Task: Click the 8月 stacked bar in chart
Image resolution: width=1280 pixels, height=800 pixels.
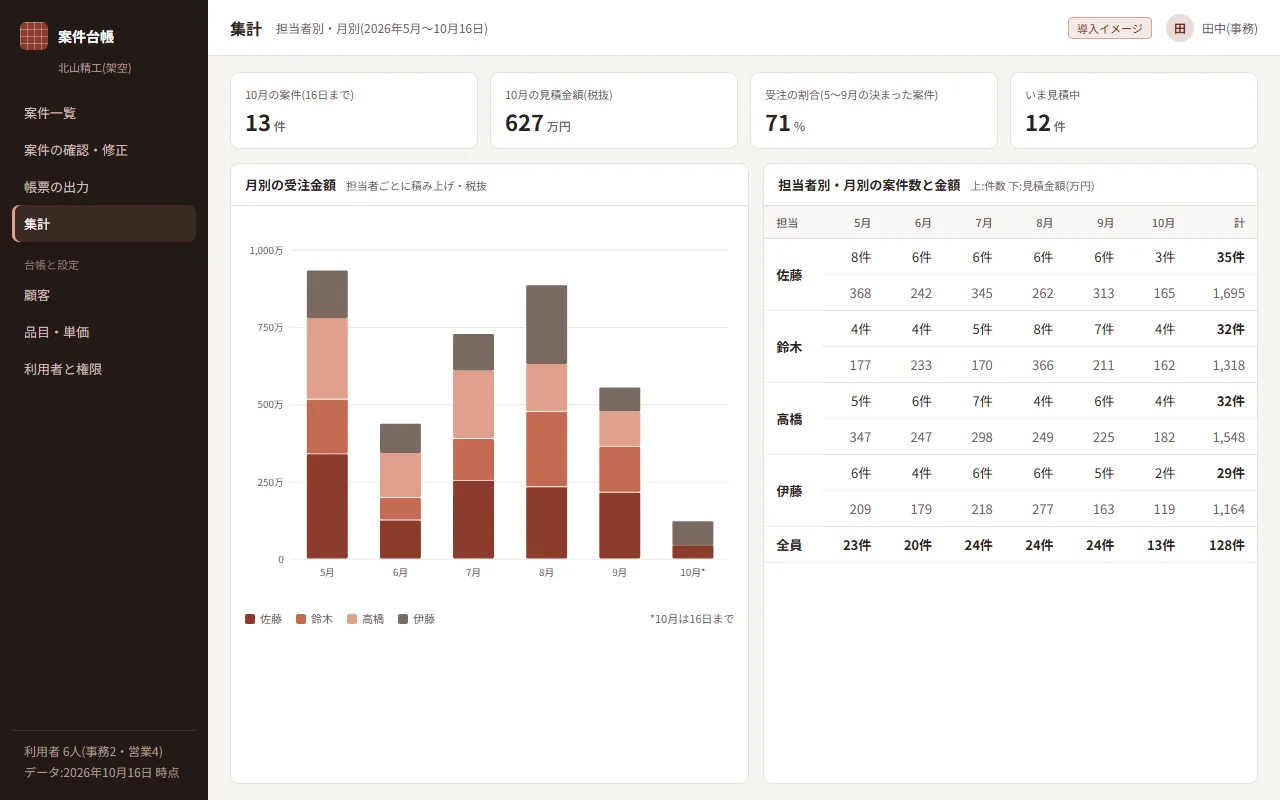Action: click(546, 422)
